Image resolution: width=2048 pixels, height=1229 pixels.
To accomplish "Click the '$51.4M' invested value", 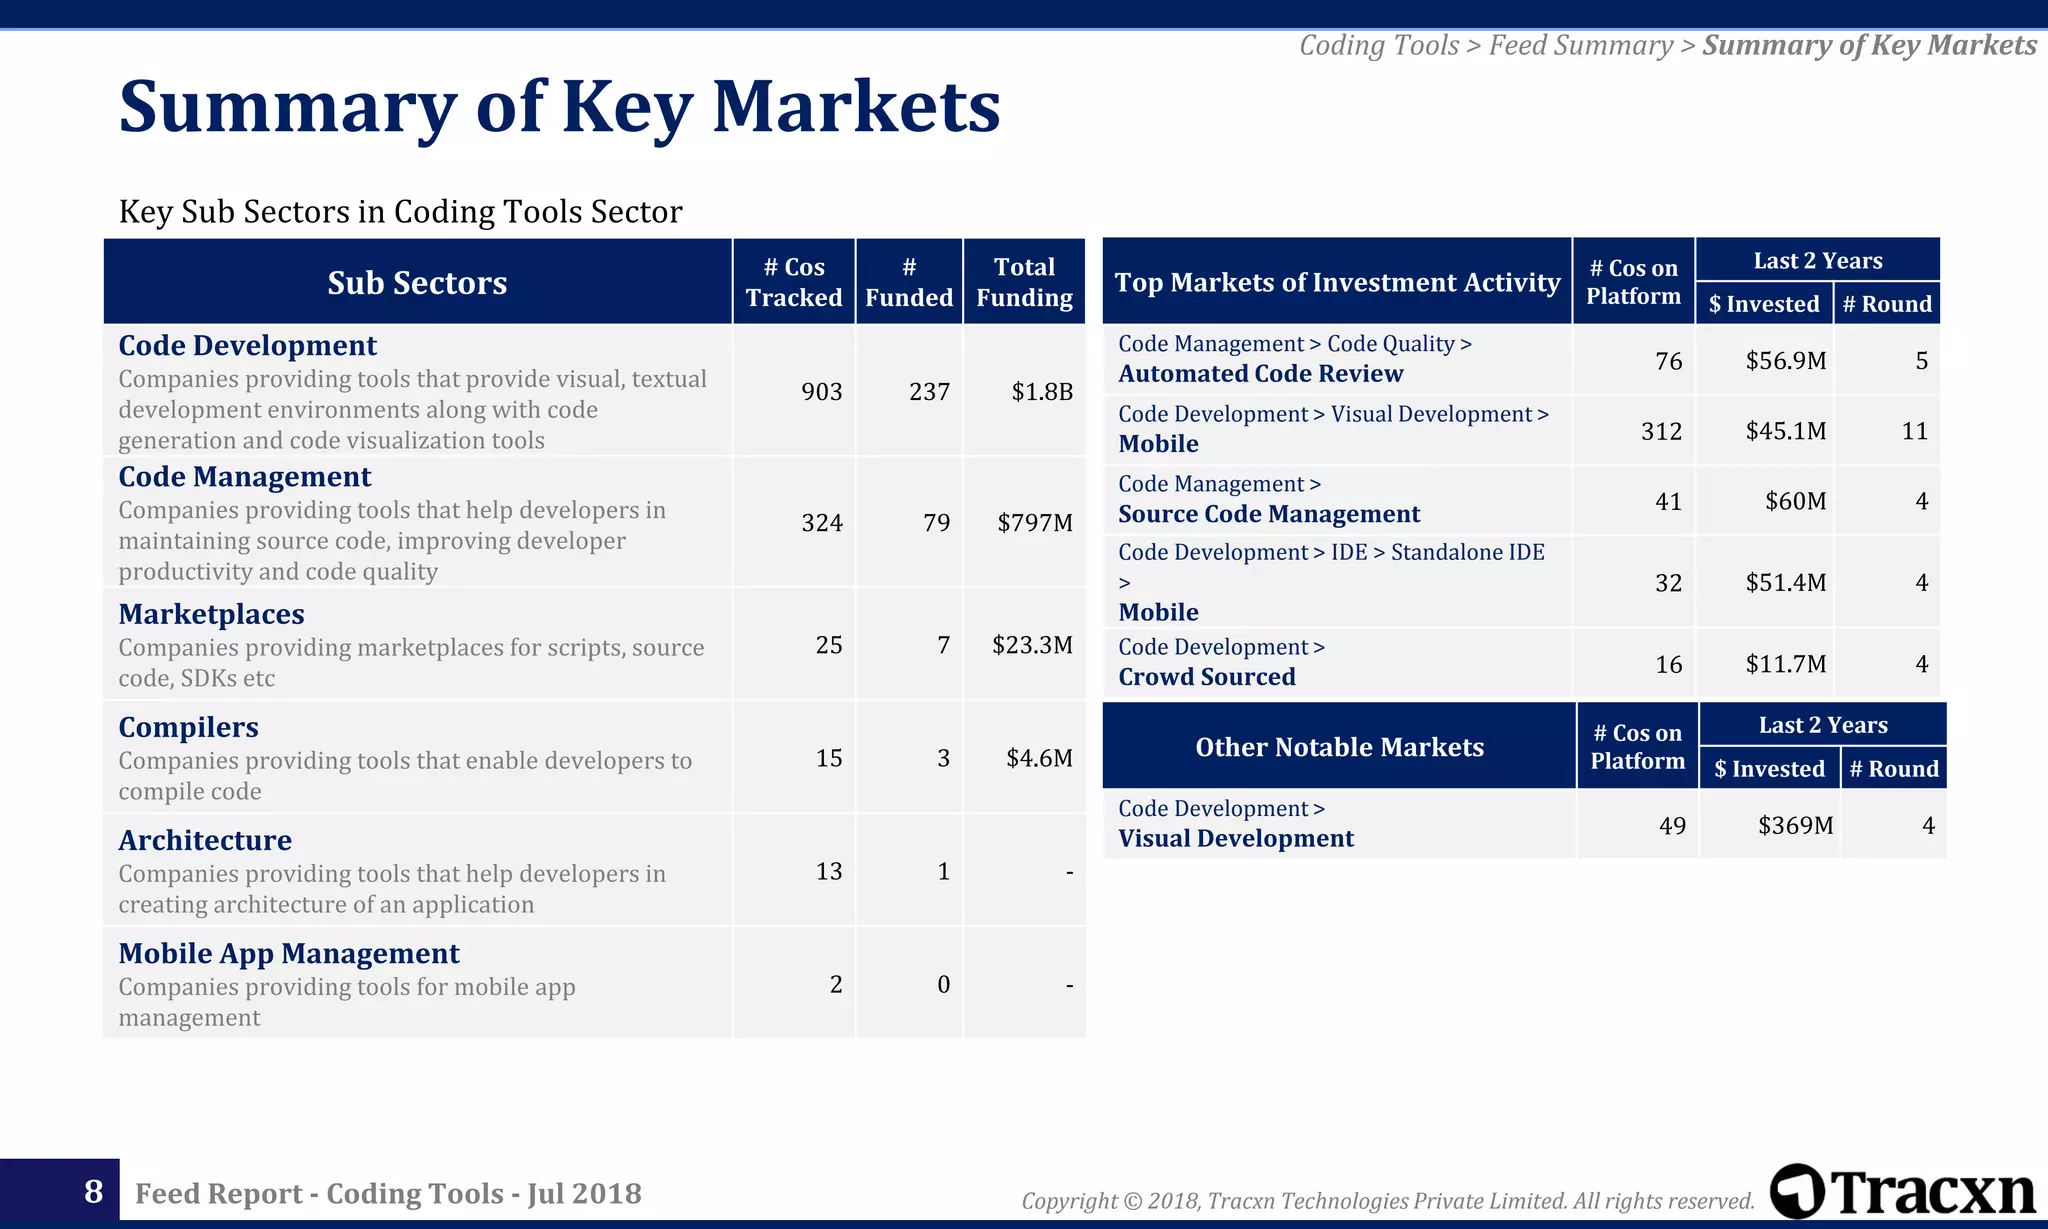I will pos(1786,582).
